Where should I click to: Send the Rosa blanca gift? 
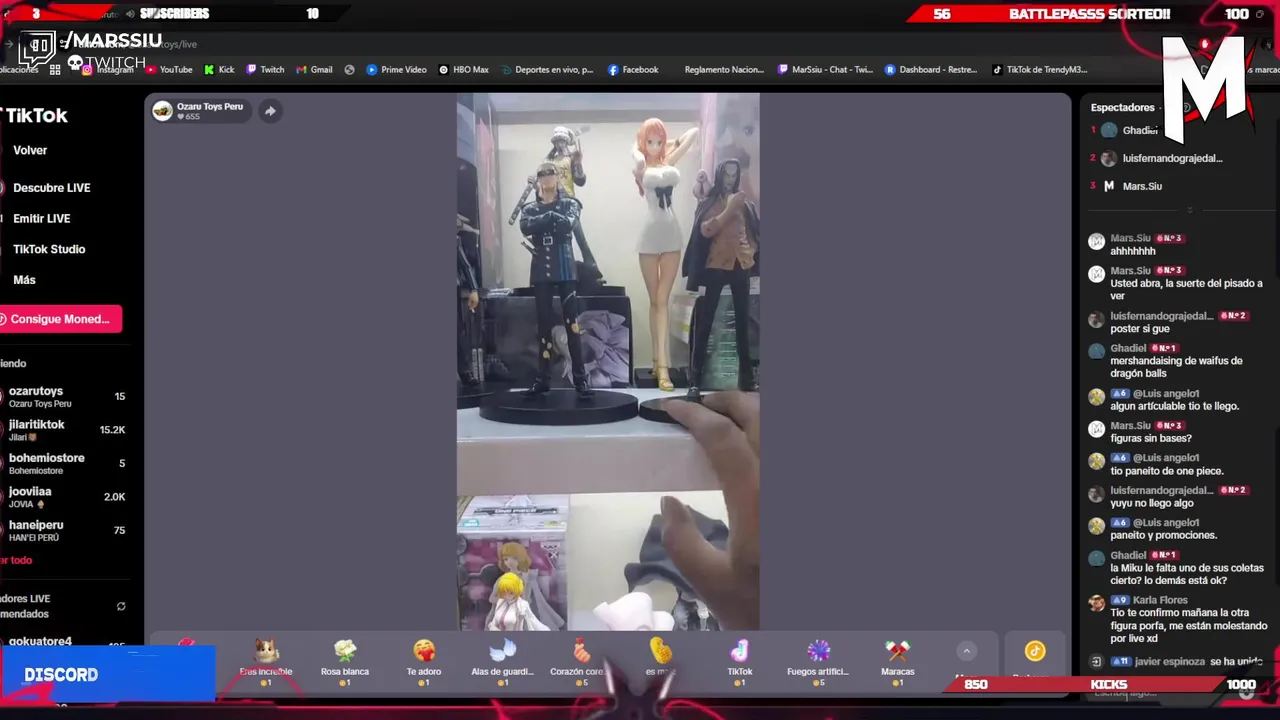point(345,662)
